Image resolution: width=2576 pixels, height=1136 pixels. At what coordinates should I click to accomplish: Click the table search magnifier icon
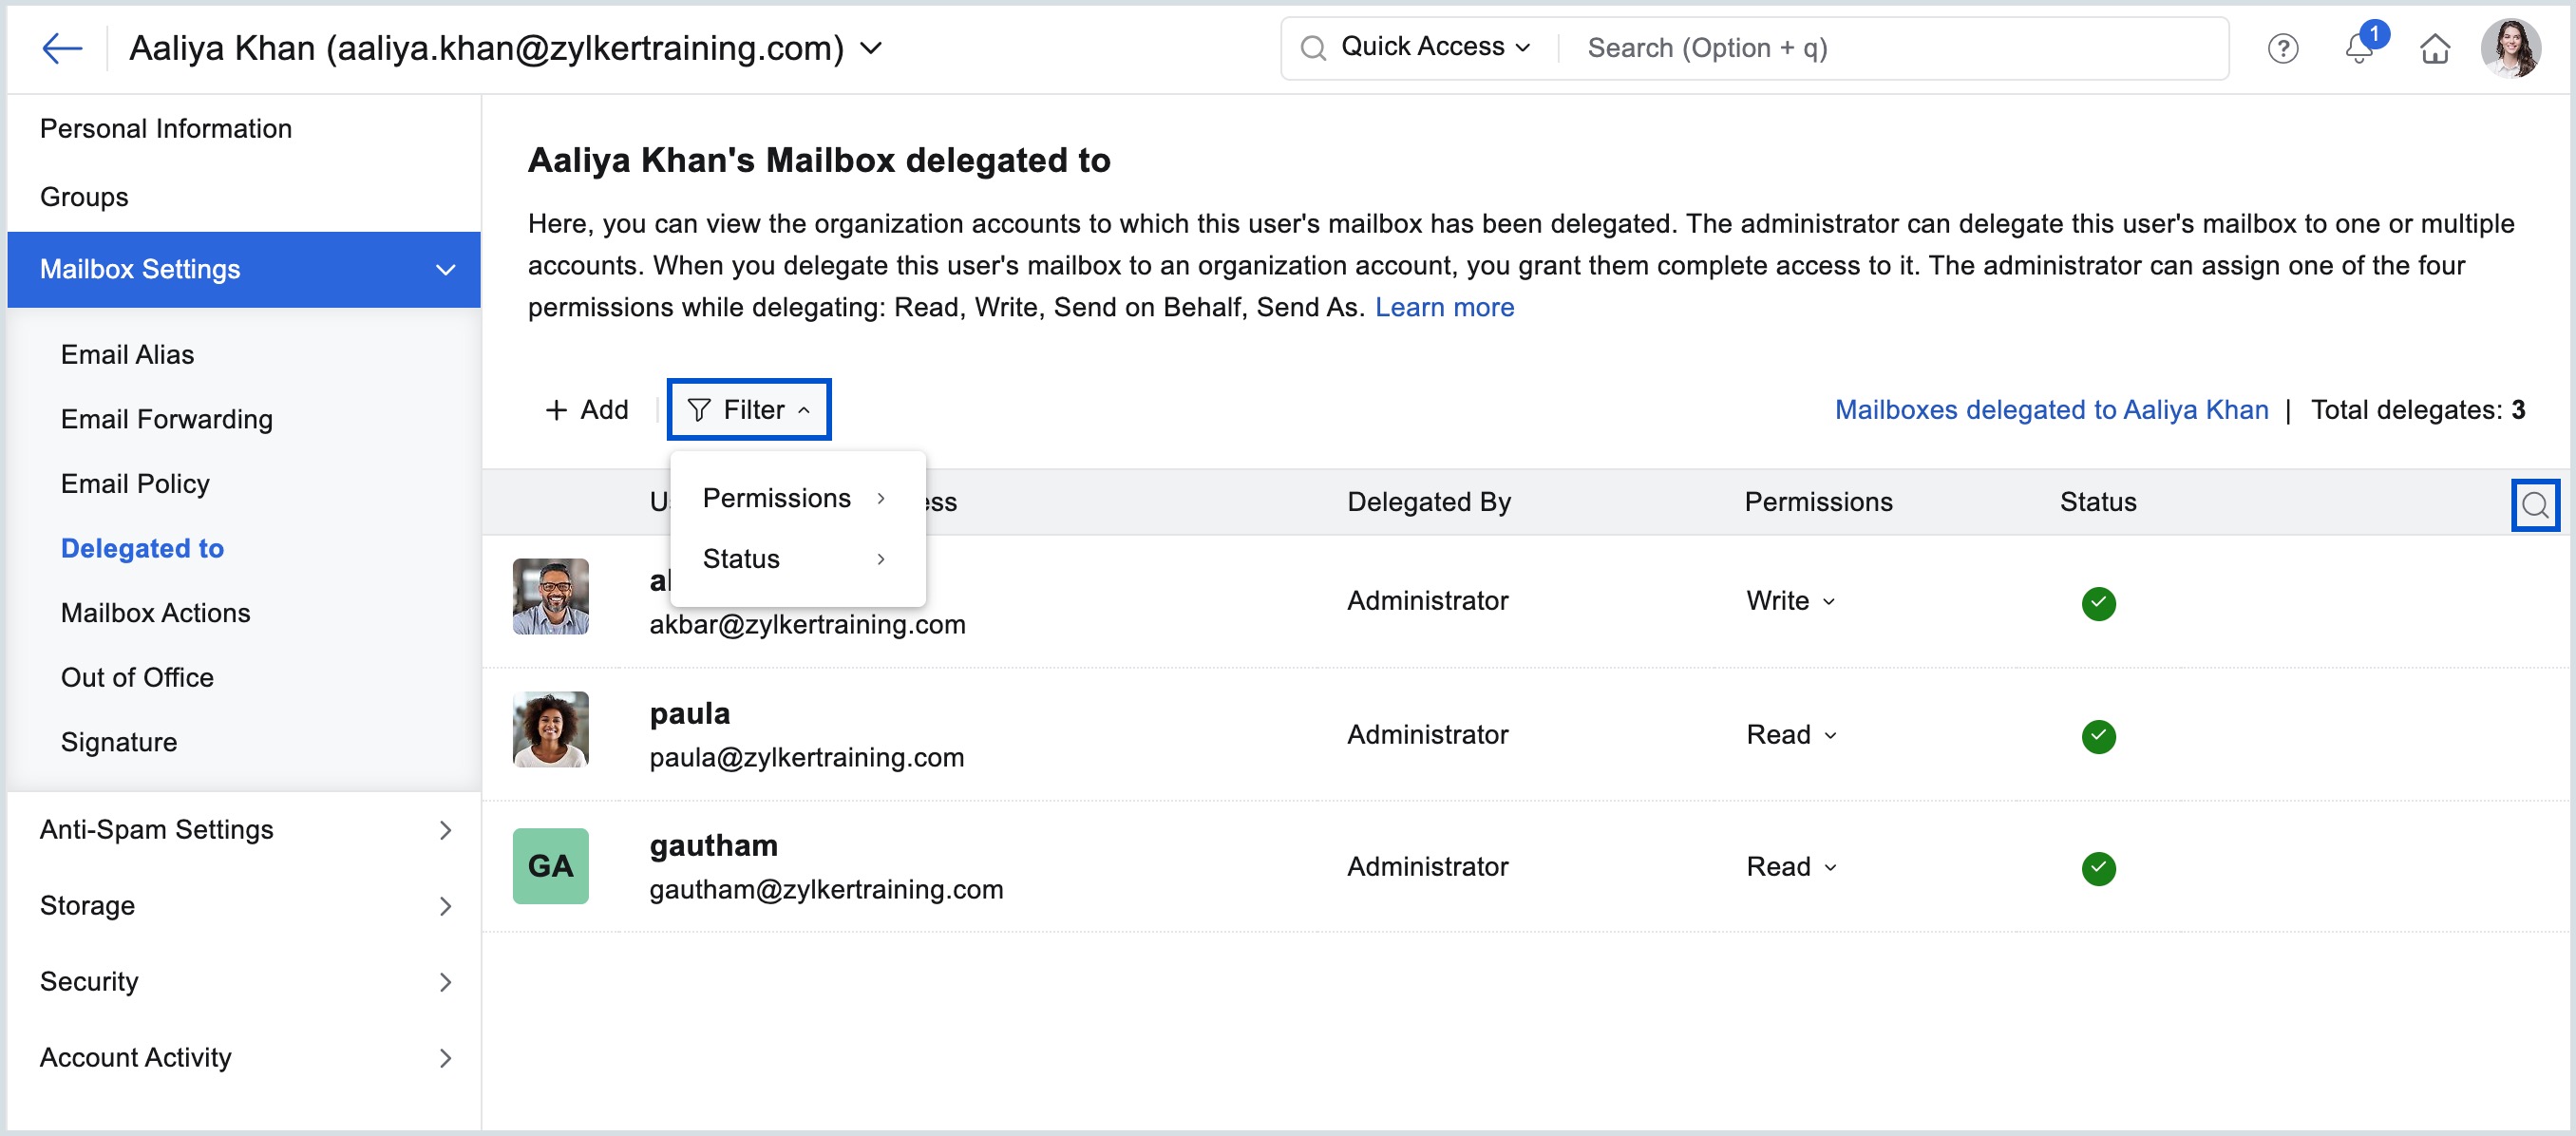(x=2534, y=505)
